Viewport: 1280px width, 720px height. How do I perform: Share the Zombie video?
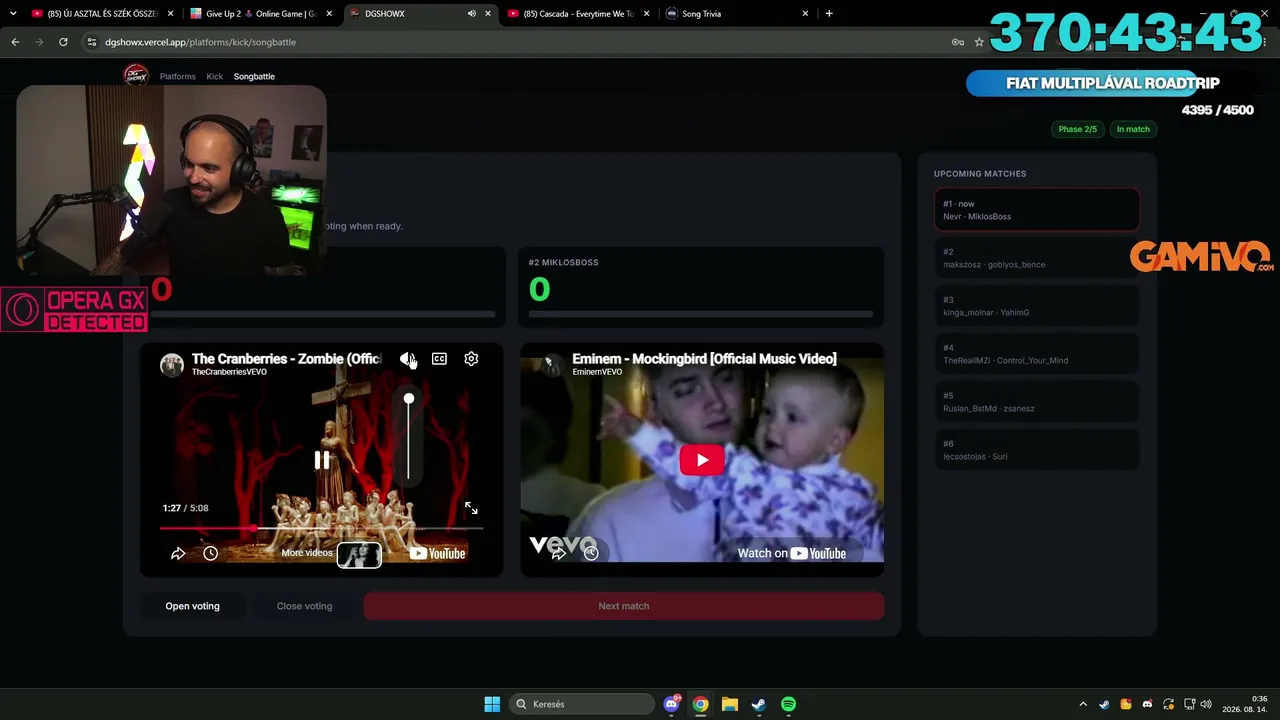(178, 553)
